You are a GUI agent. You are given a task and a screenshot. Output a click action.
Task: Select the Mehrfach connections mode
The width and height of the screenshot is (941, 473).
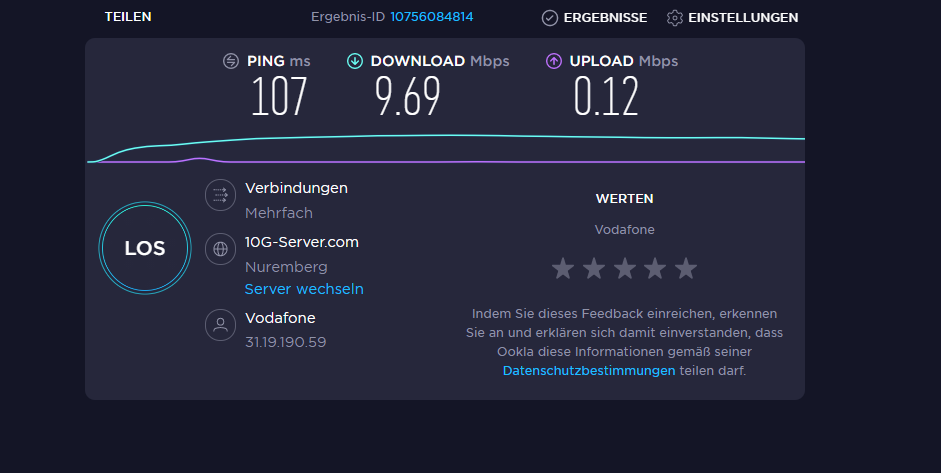[278, 213]
